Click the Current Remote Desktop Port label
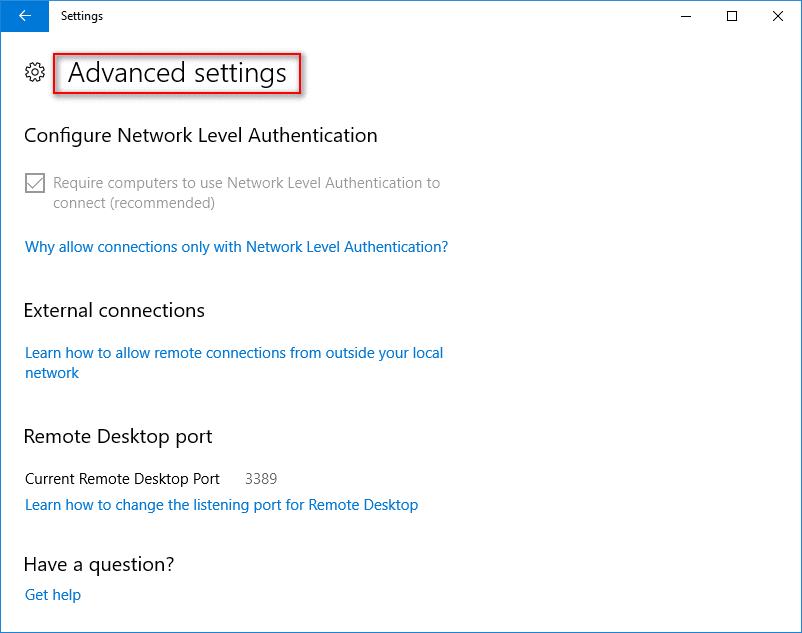Viewport: 802px width, 633px height. (x=122, y=478)
